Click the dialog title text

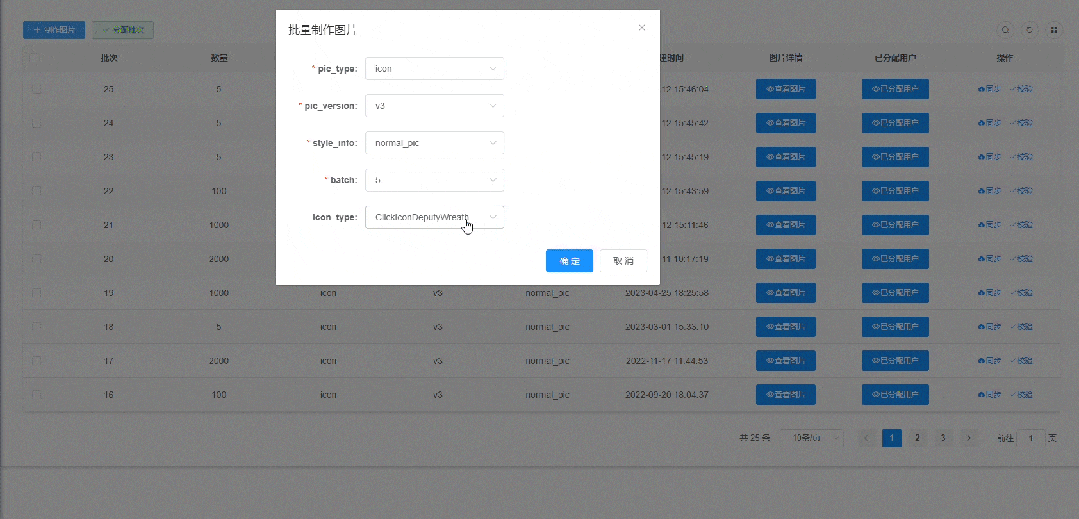[321, 29]
